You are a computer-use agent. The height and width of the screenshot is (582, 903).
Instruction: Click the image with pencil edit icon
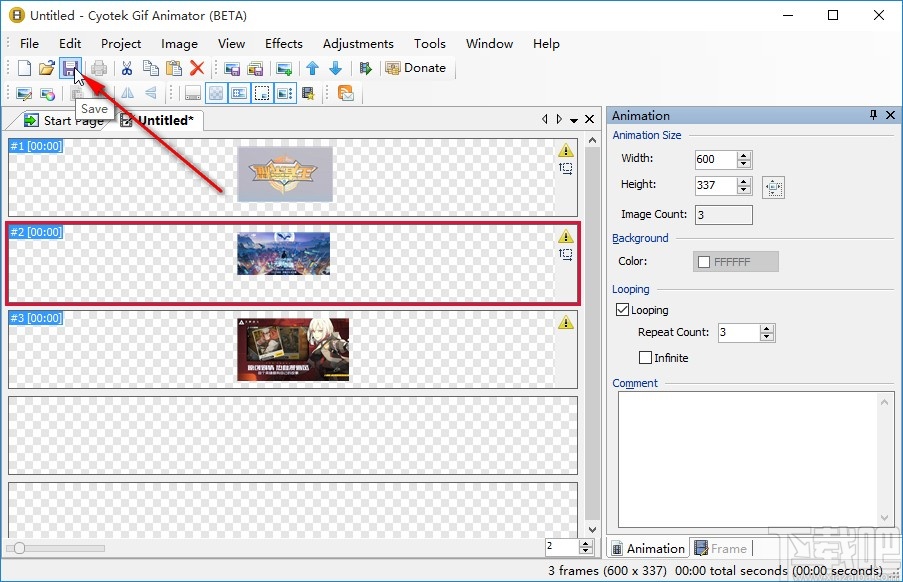(x=24, y=93)
